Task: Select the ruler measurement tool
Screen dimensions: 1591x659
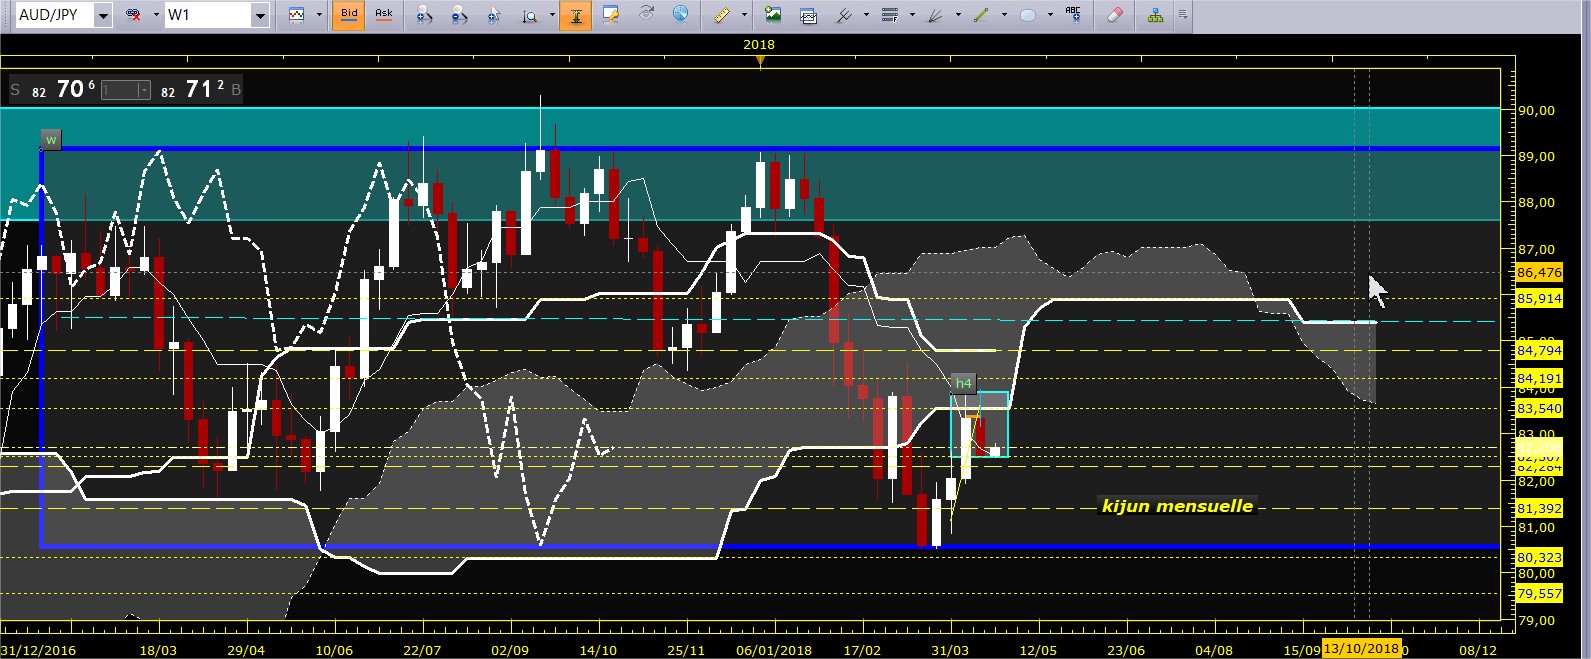Action: point(722,15)
